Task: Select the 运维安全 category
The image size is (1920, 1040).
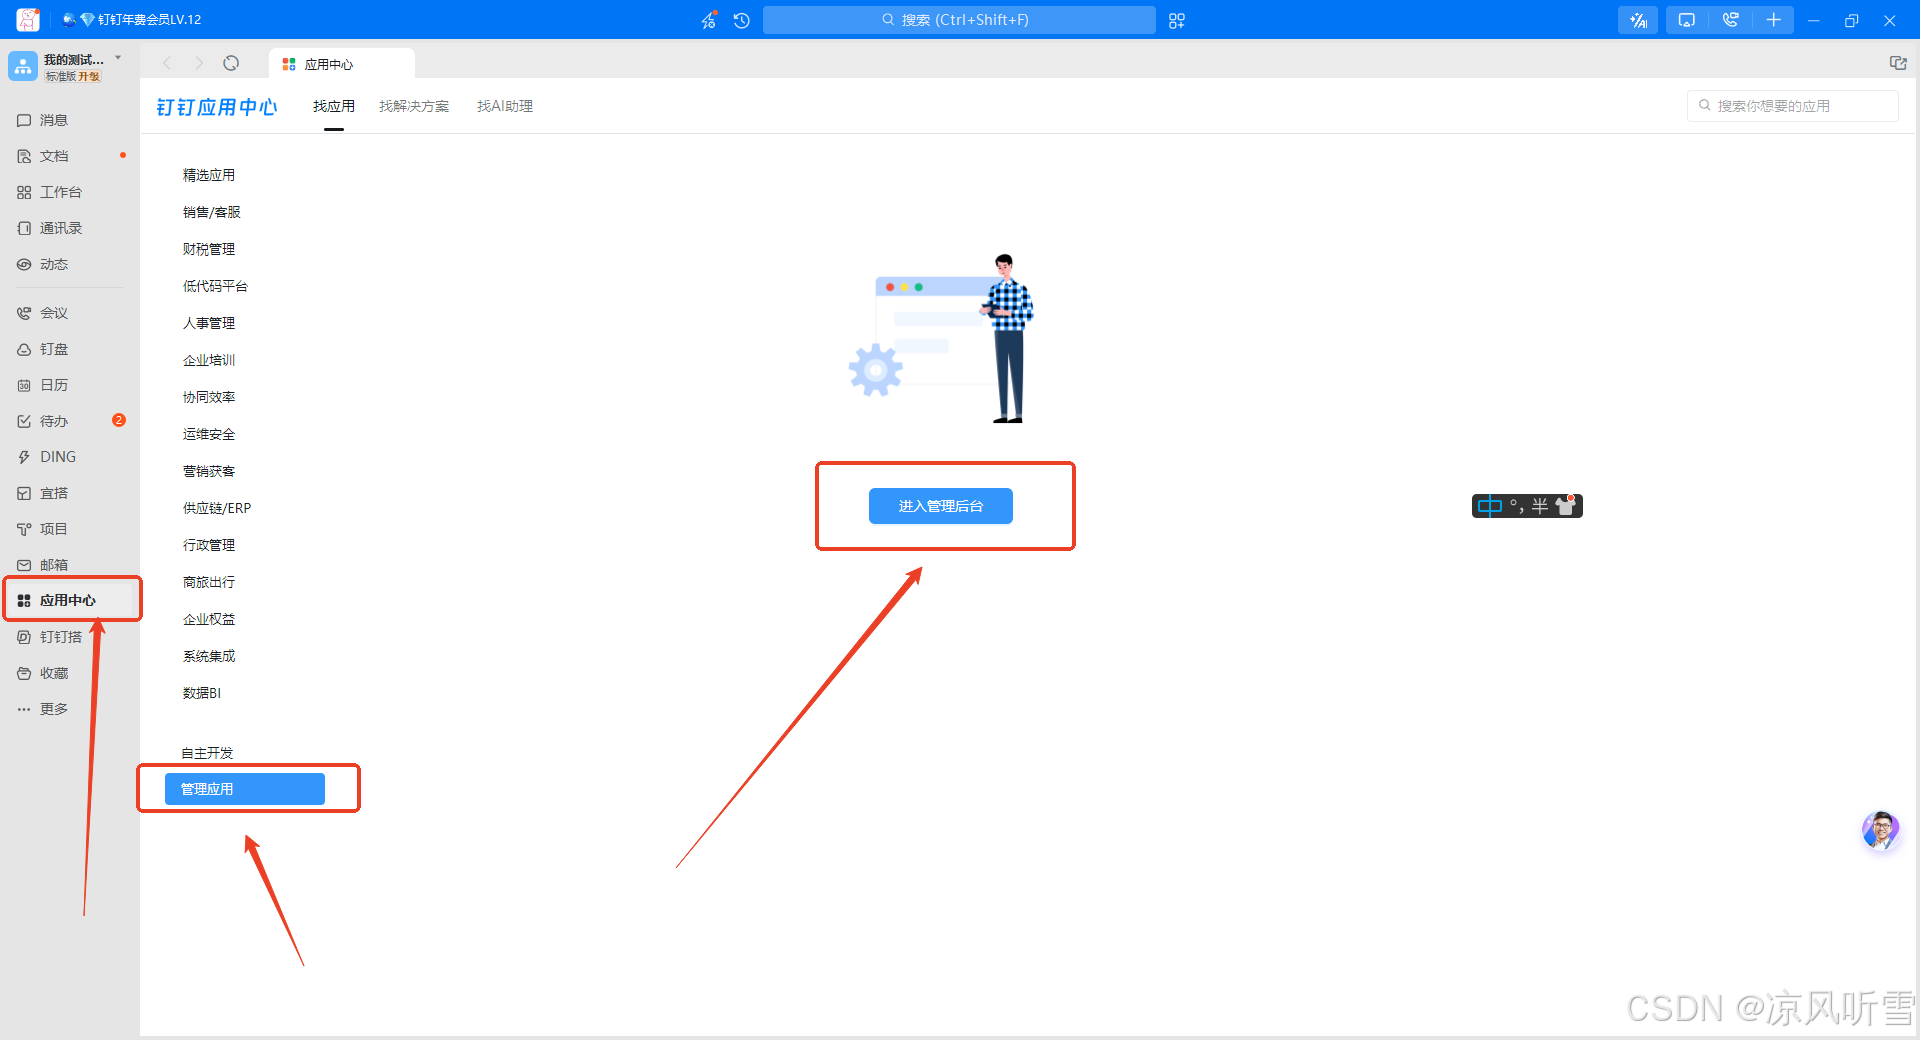Action: point(209,434)
